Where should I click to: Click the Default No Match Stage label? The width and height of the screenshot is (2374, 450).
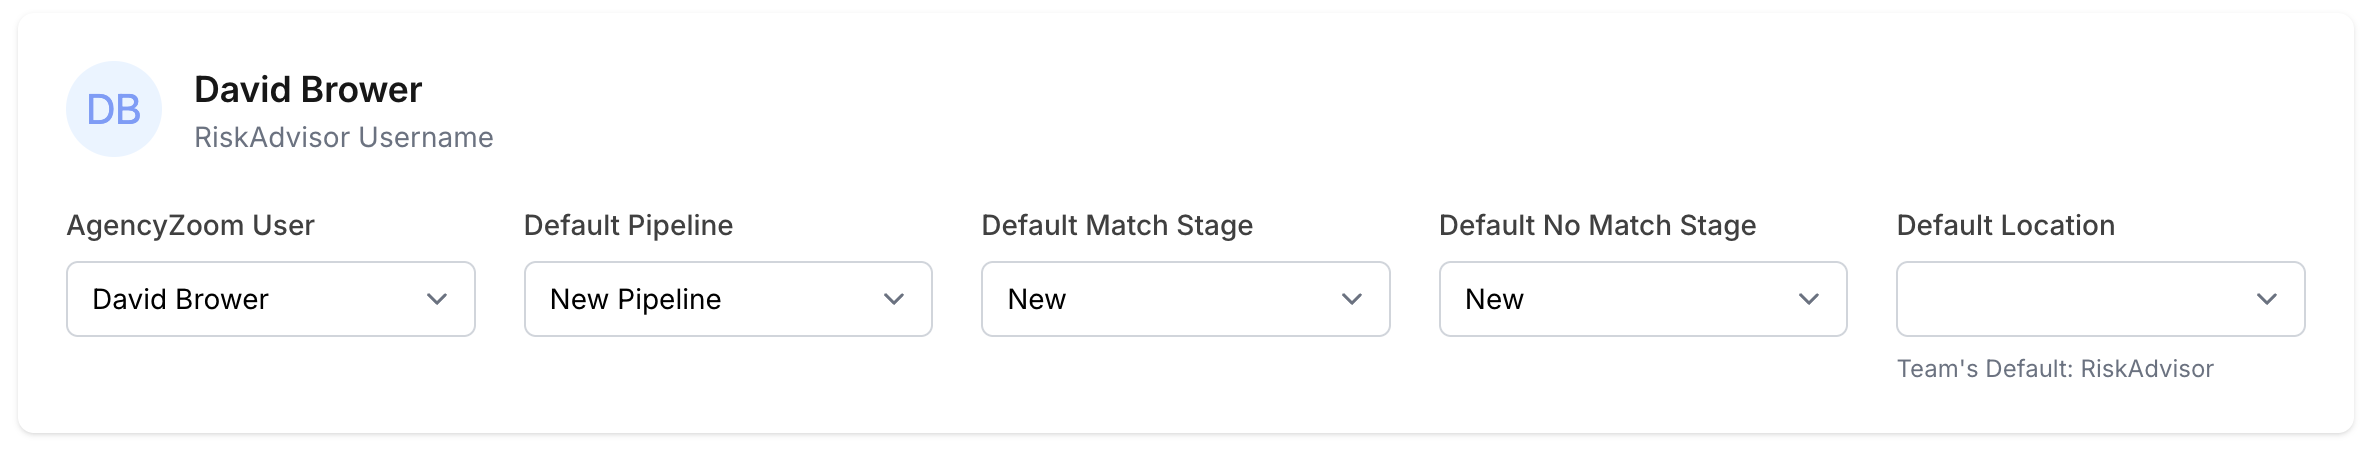[1597, 225]
